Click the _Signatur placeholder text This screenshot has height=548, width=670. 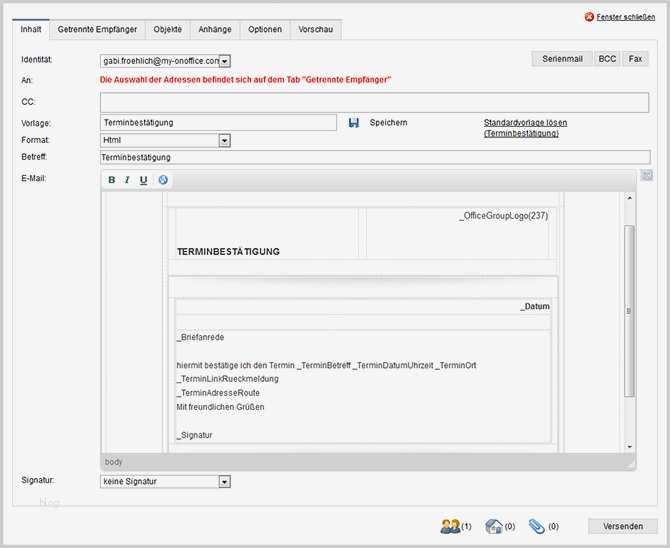[x=194, y=435]
